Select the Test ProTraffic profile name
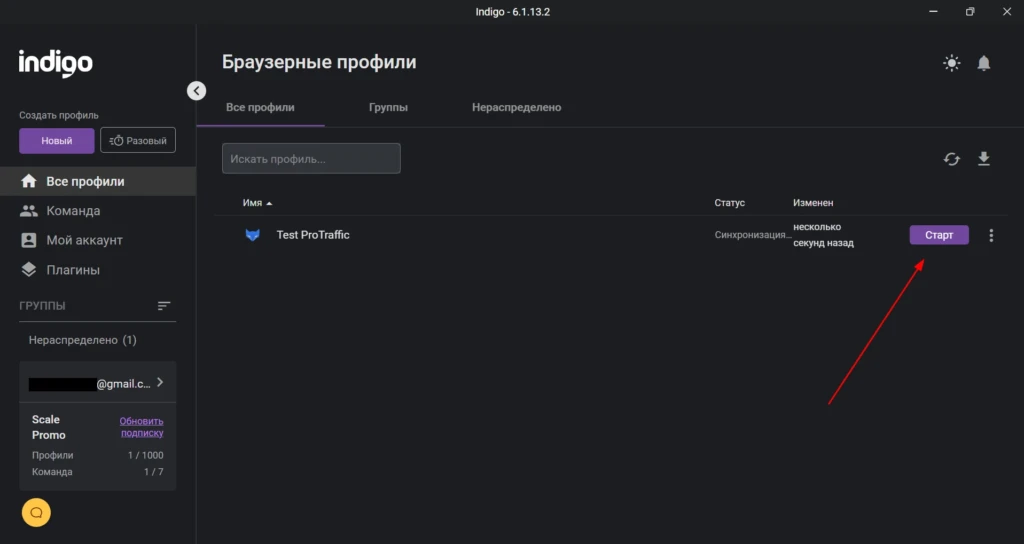Image resolution: width=1024 pixels, height=544 pixels. (313, 235)
